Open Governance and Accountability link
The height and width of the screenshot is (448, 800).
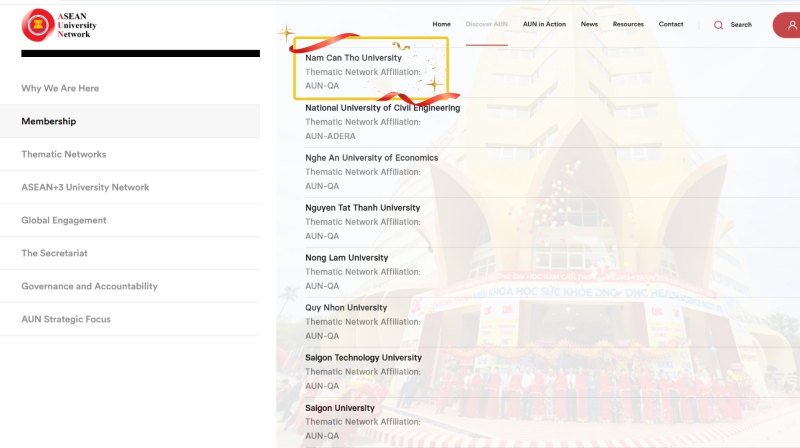coord(89,286)
